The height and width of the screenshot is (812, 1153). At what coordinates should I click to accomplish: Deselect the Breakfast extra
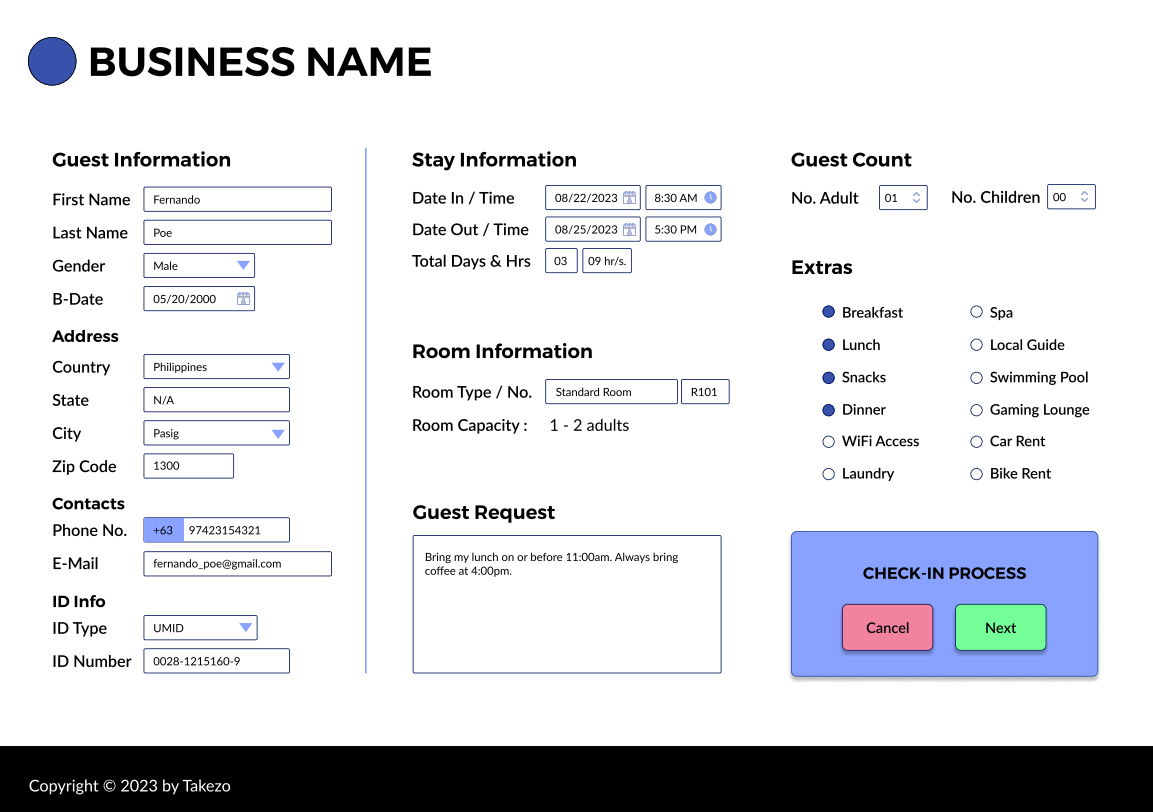[829, 312]
